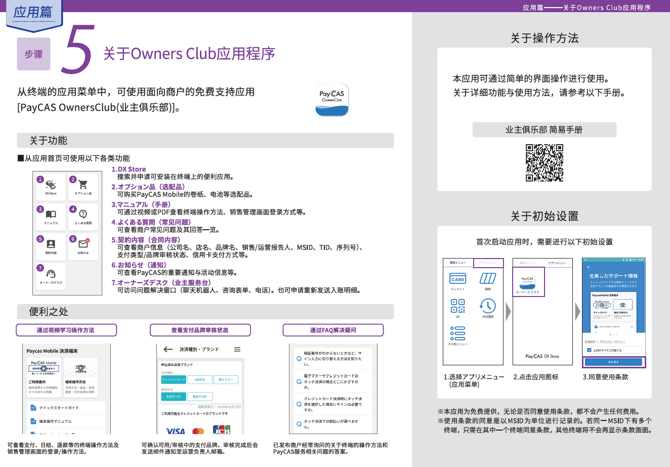Open the 契約内容 contract icon
The height and width of the screenshot is (467, 670).
[51, 244]
